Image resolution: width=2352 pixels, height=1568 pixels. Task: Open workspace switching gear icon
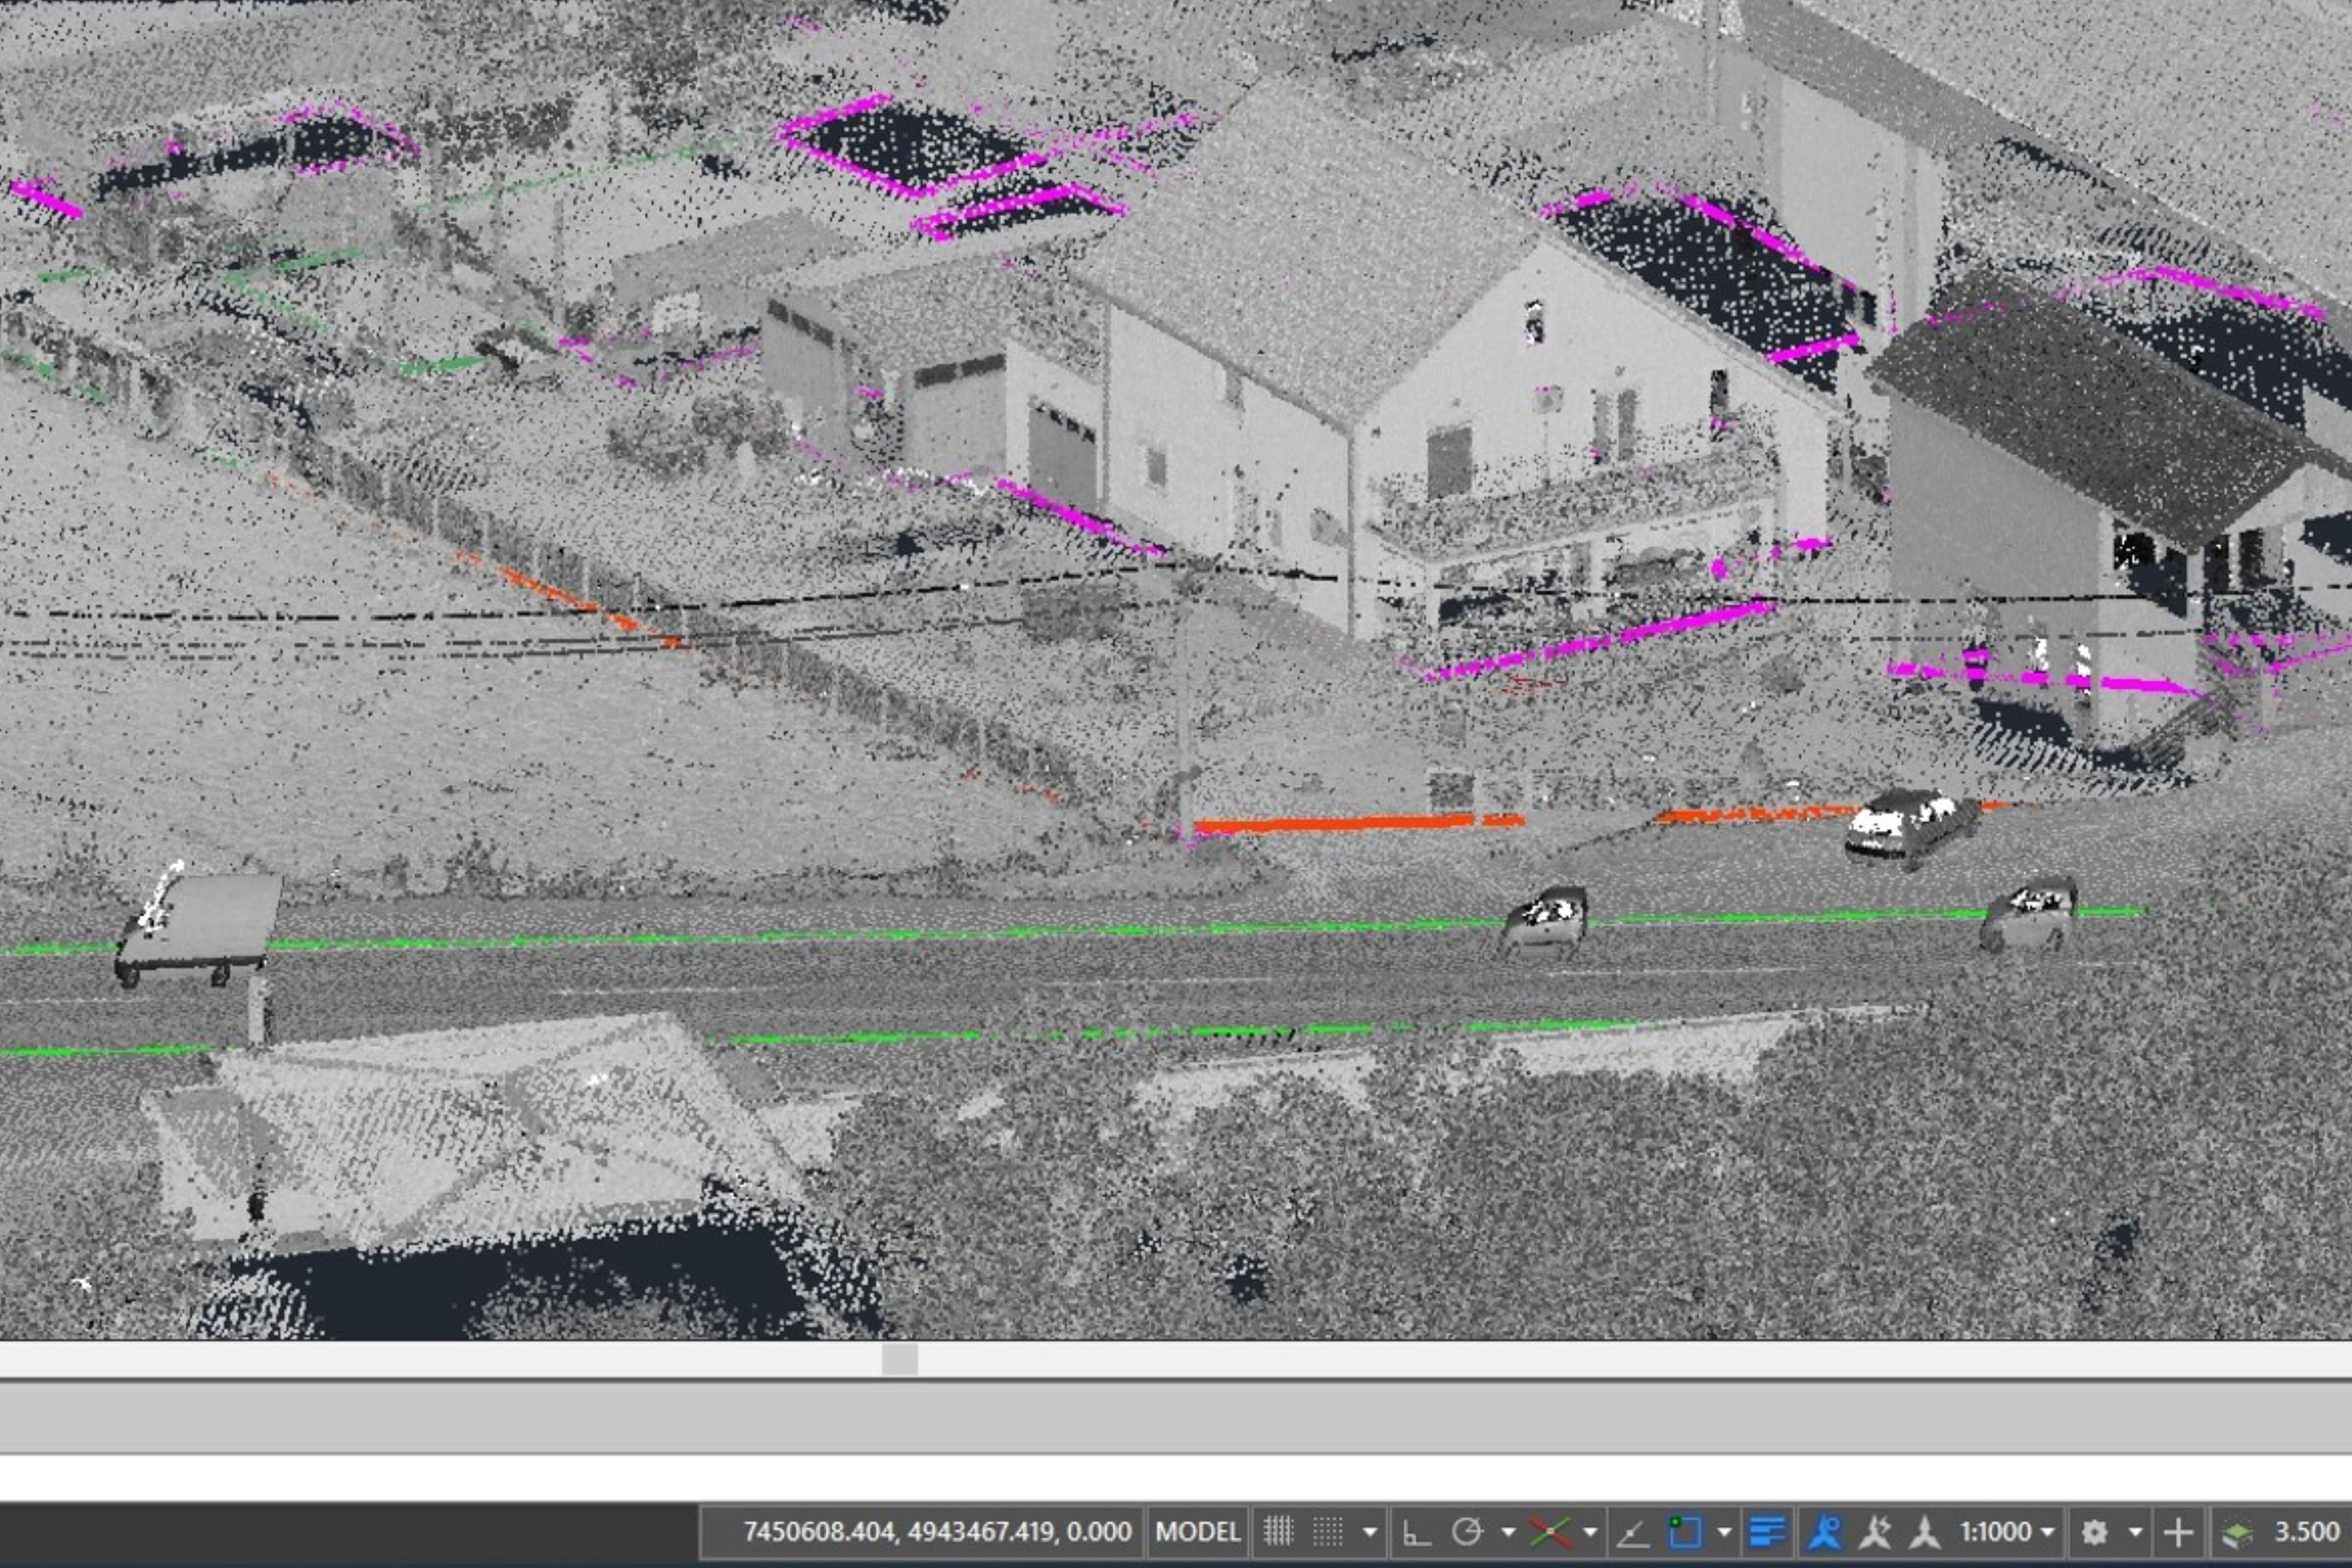2095,1532
